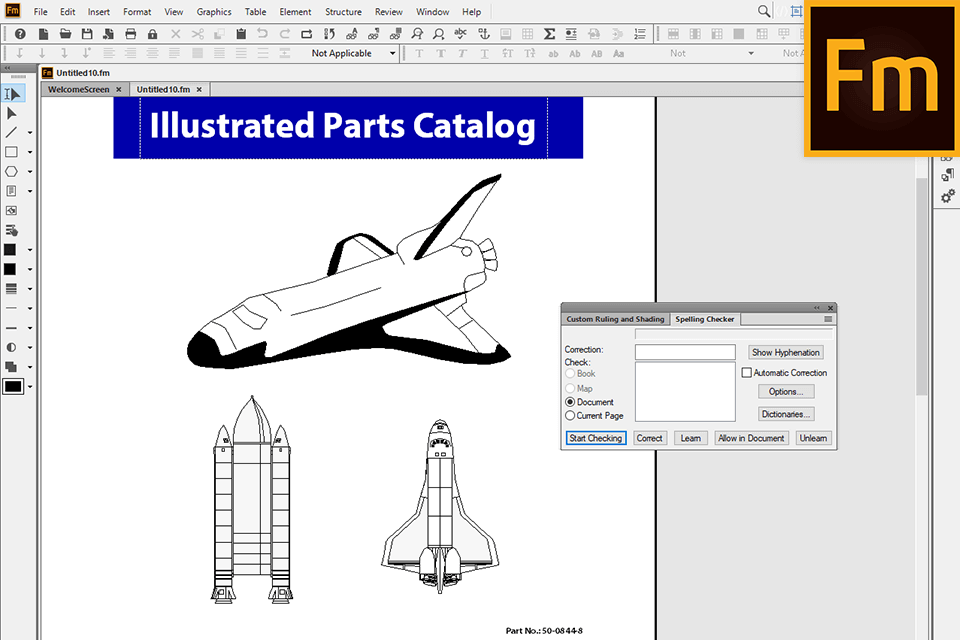
Task: Open the Spelling Checker panel options menu
Action: [828, 319]
